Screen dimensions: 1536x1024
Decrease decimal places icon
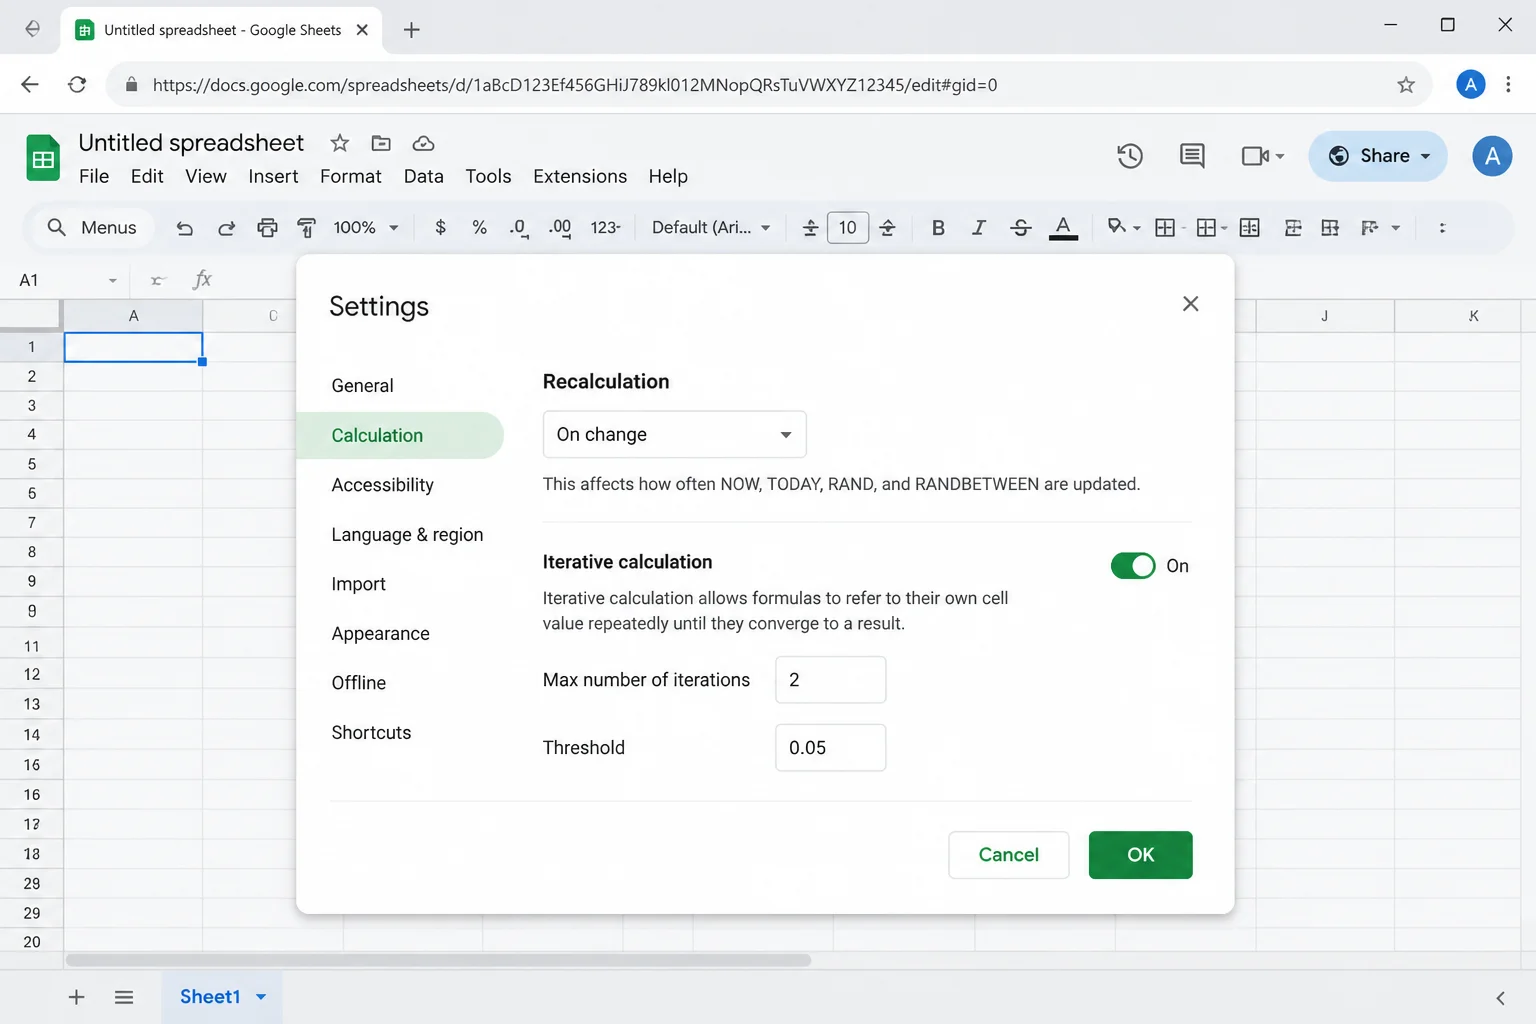click(518, 228)
